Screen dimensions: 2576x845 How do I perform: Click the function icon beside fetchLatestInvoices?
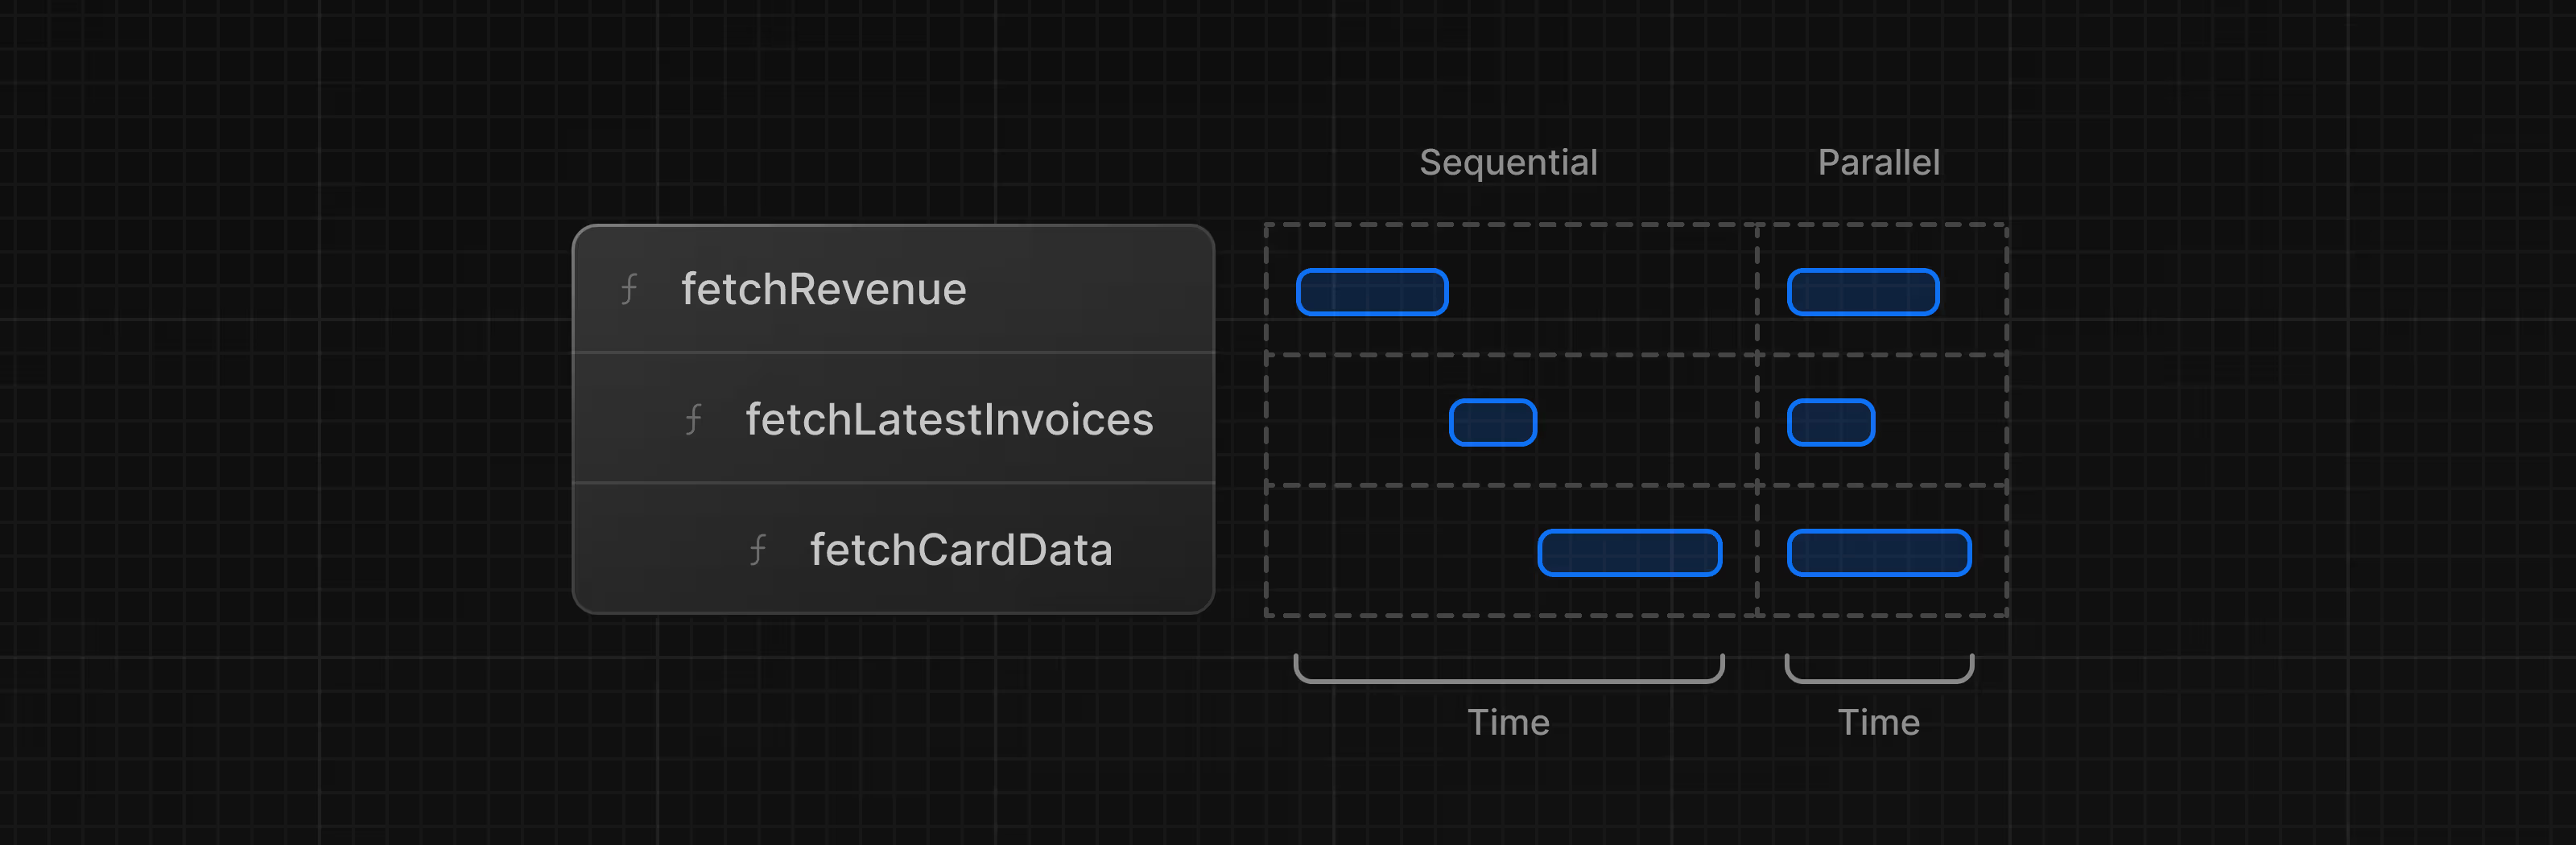click(x=693, y=420)
